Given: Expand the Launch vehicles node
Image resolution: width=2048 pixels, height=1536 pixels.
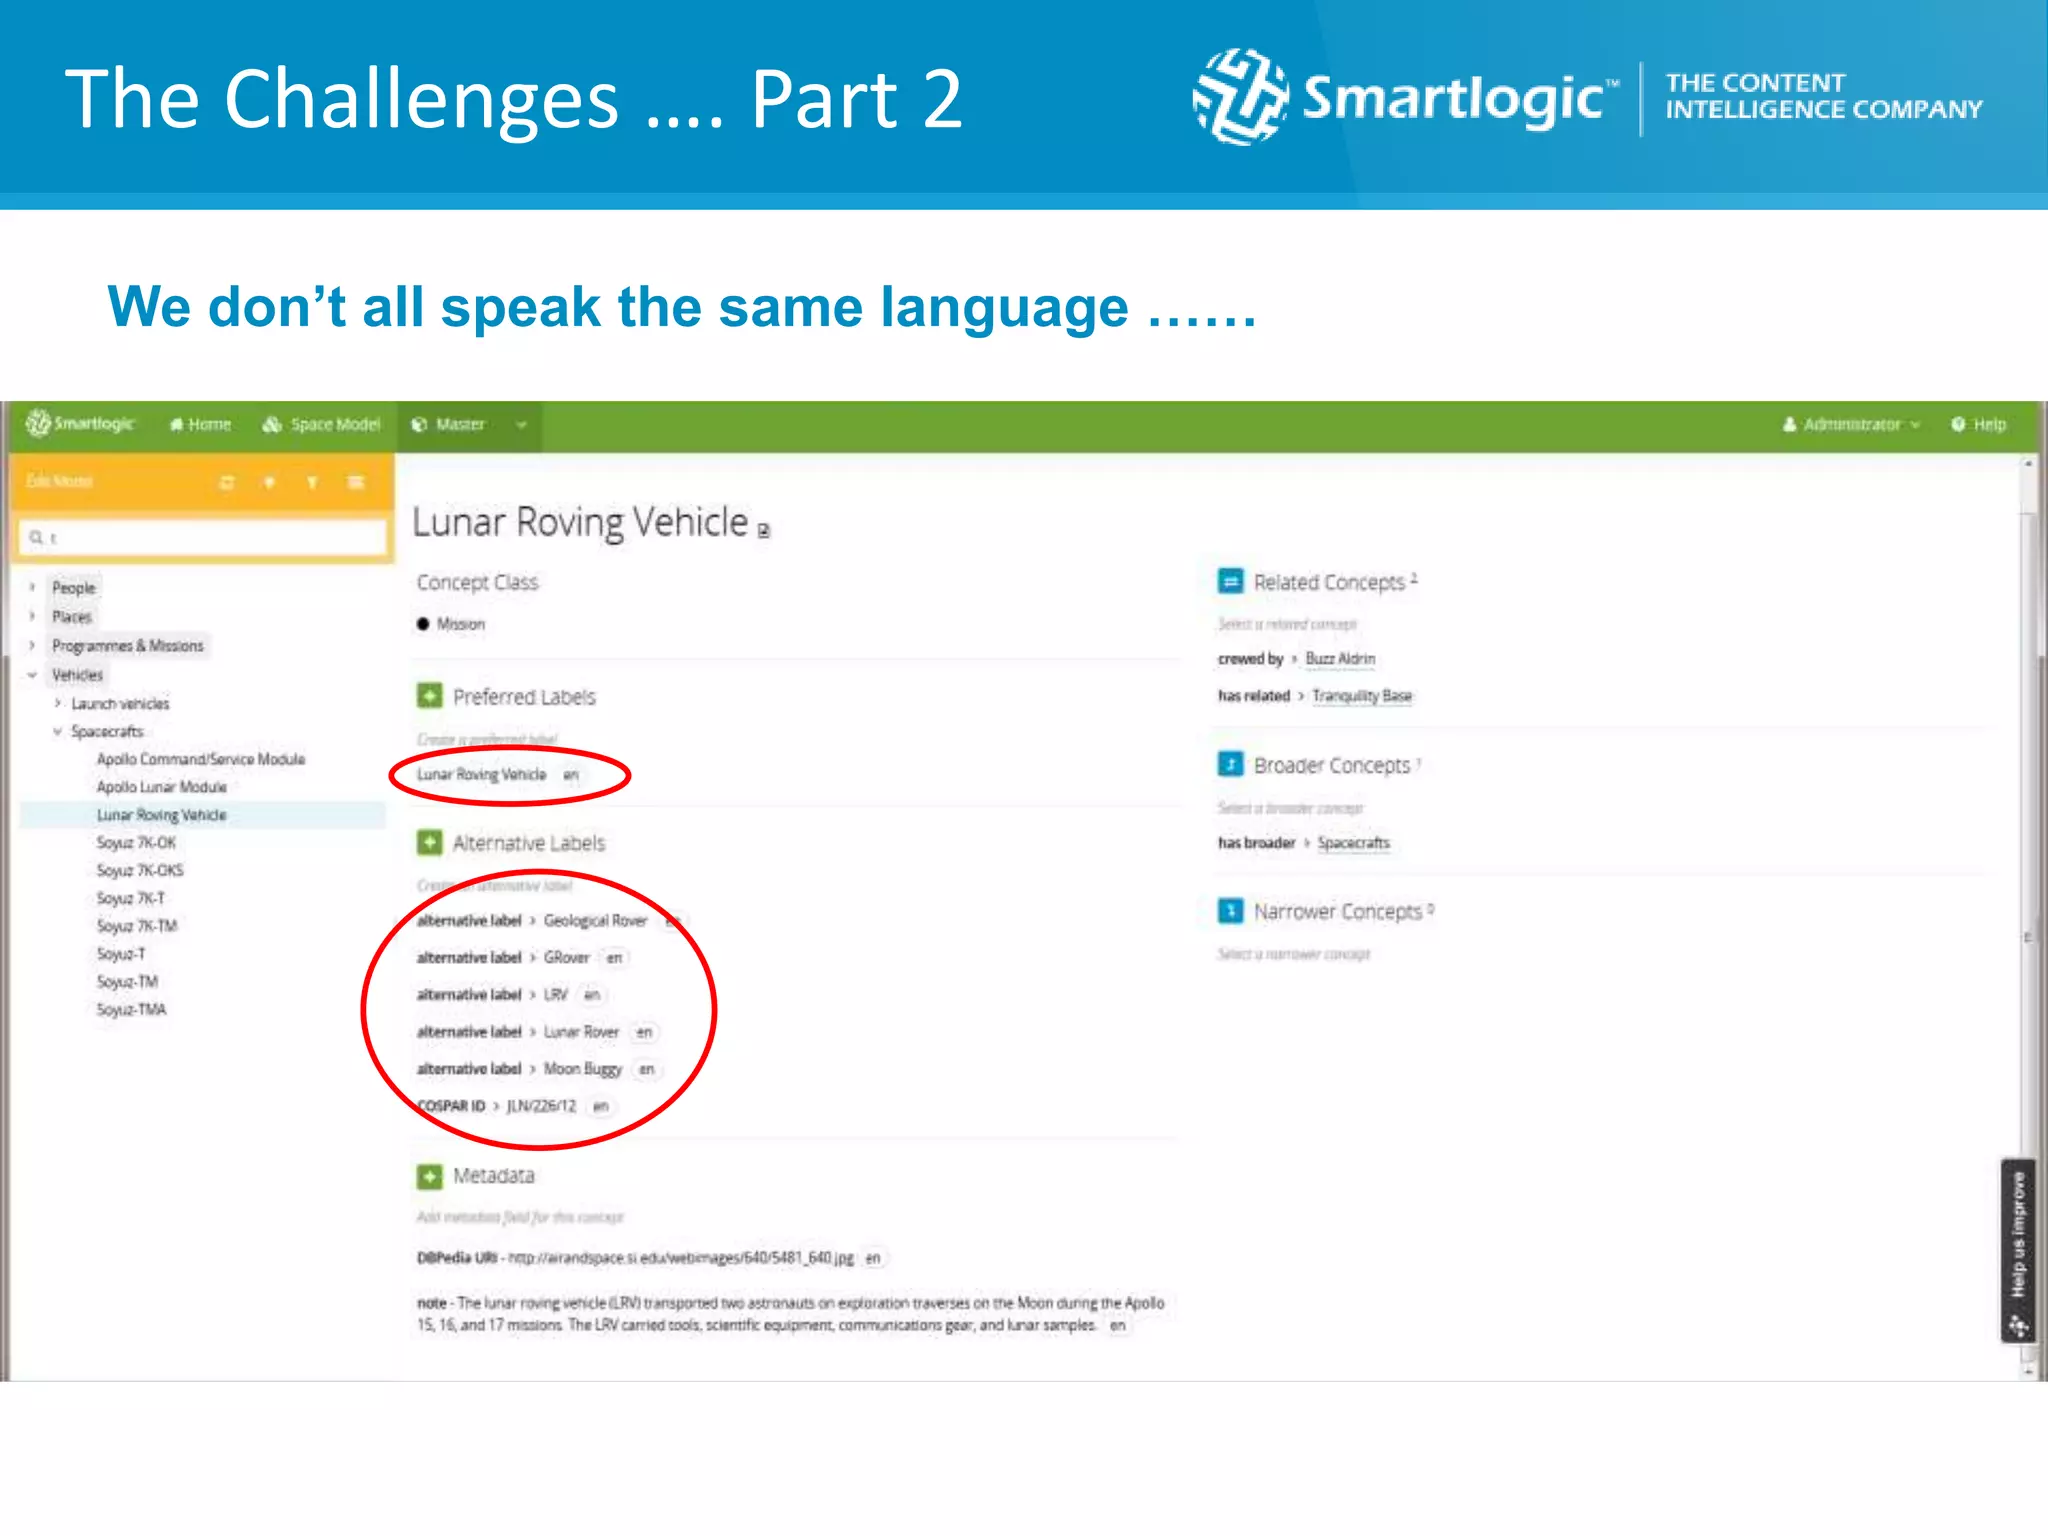Looking at the screenshot, I should (x=58, y=703).
